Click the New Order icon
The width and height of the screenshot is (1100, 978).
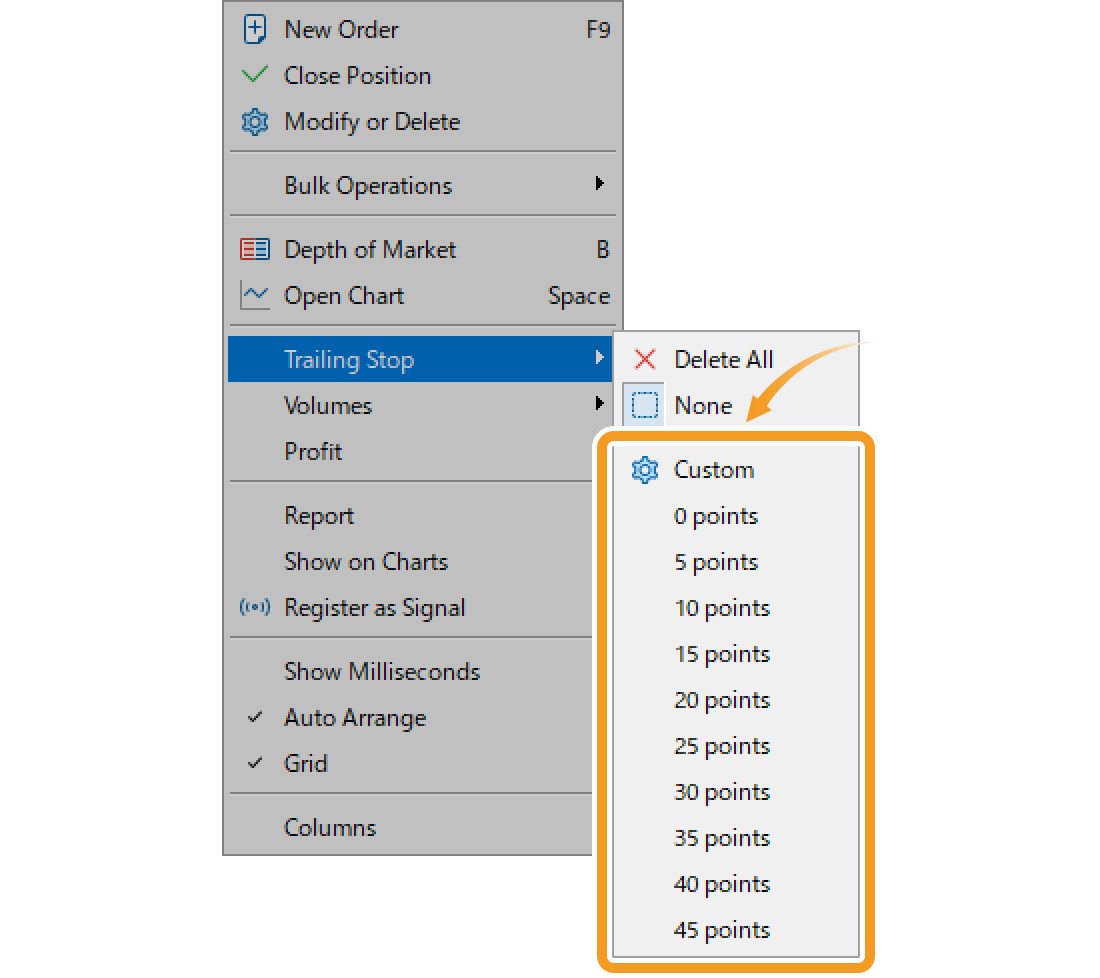(255, 29)
